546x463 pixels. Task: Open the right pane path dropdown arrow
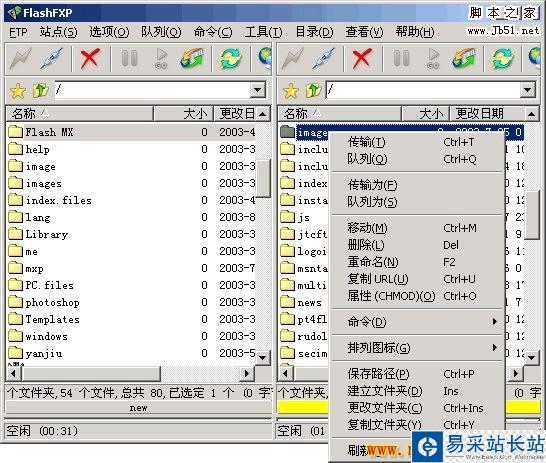click(x=528, y=90)
